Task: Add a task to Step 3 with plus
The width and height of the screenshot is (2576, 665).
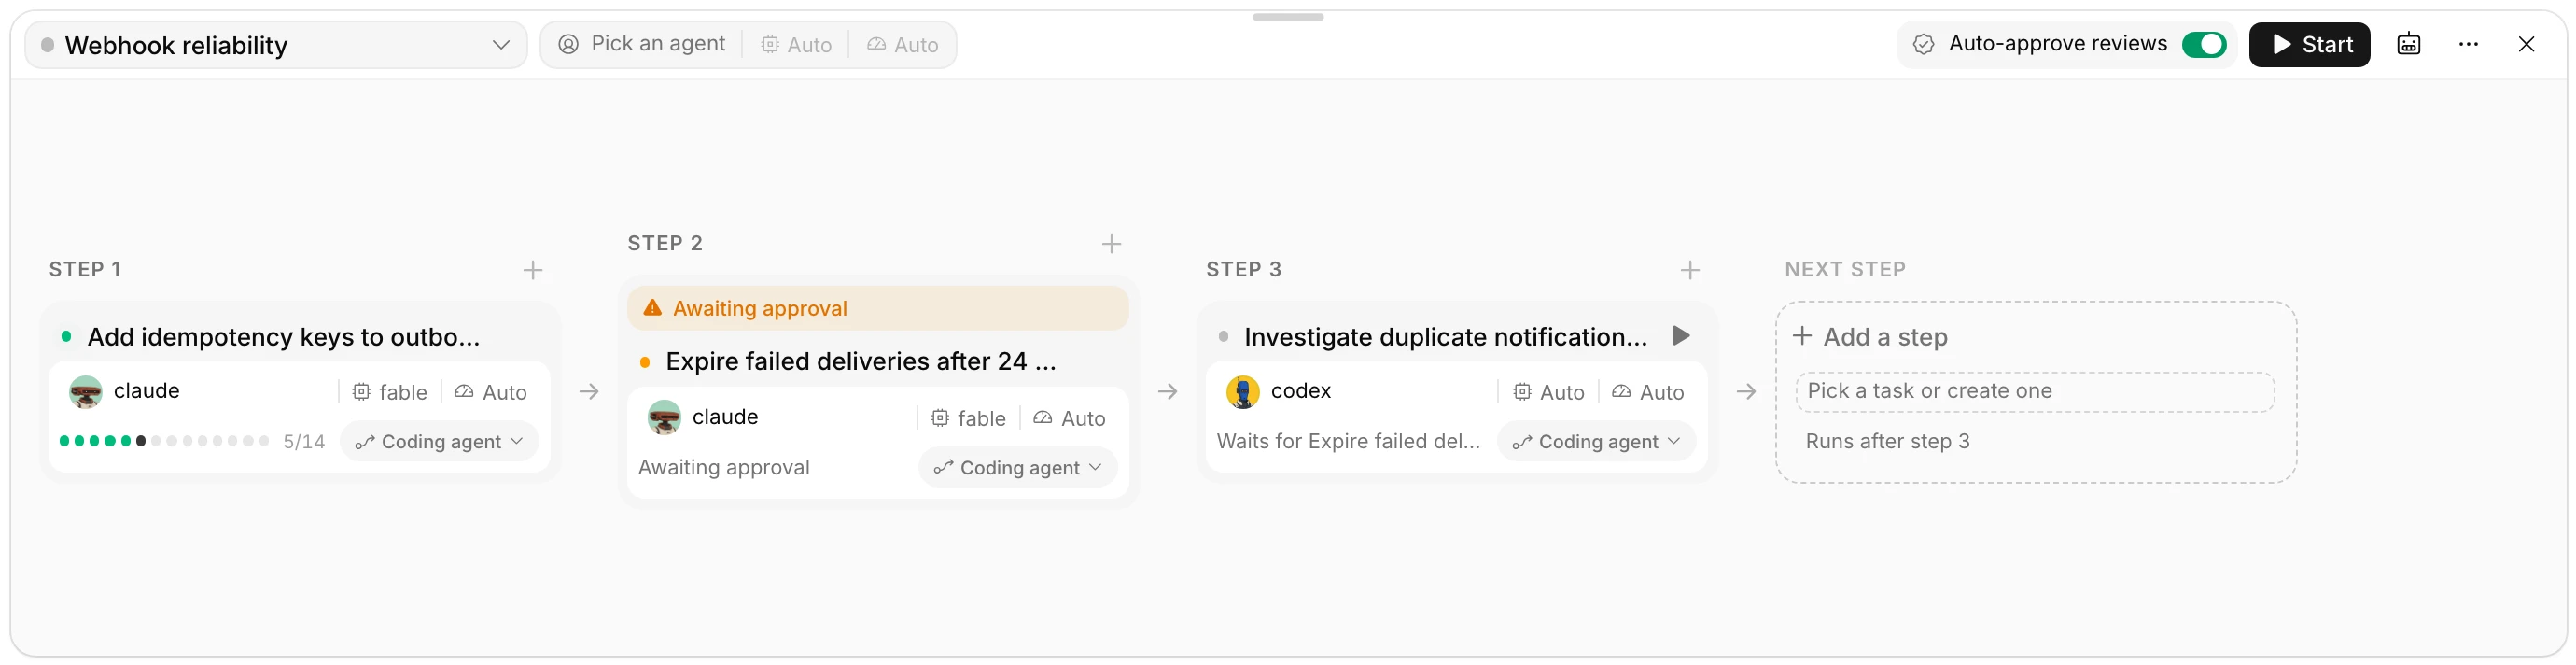Action: (1690, 270)
